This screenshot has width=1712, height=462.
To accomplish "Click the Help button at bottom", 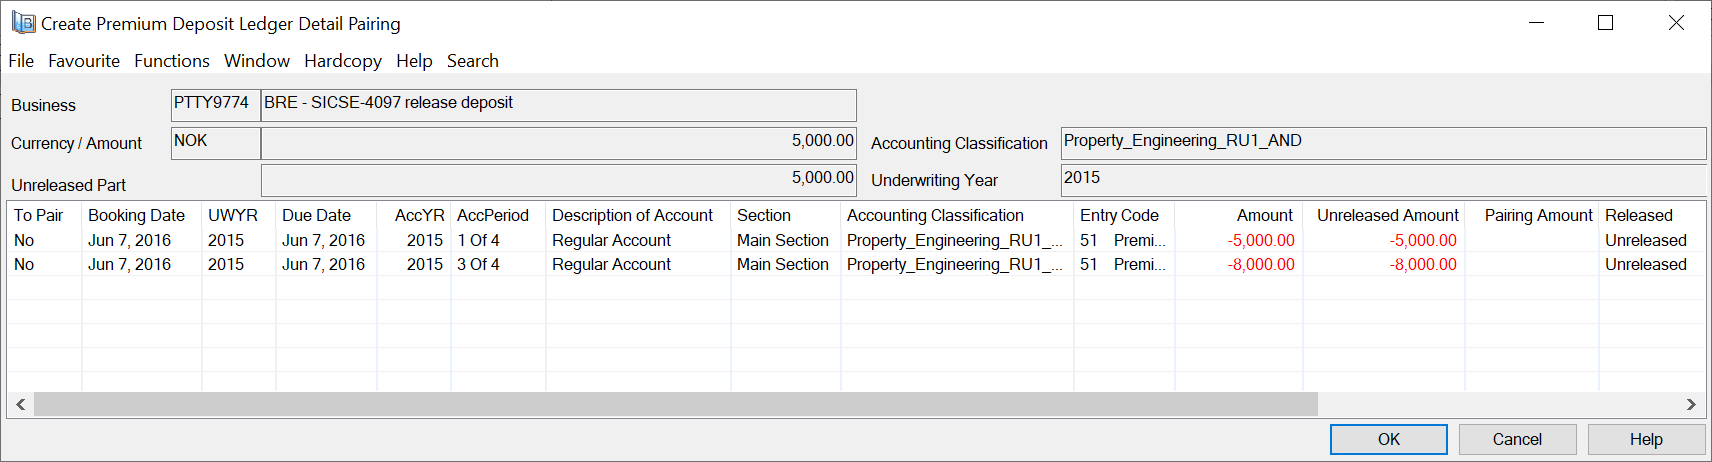I will (x=1645, y=439).
